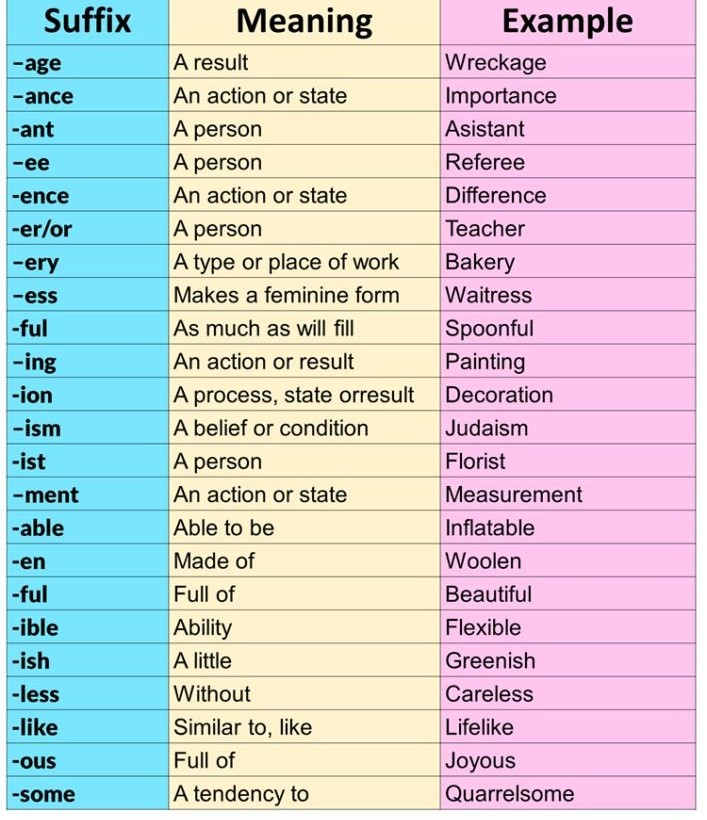
Task: Click the Example column header
Action: (566, 21)
